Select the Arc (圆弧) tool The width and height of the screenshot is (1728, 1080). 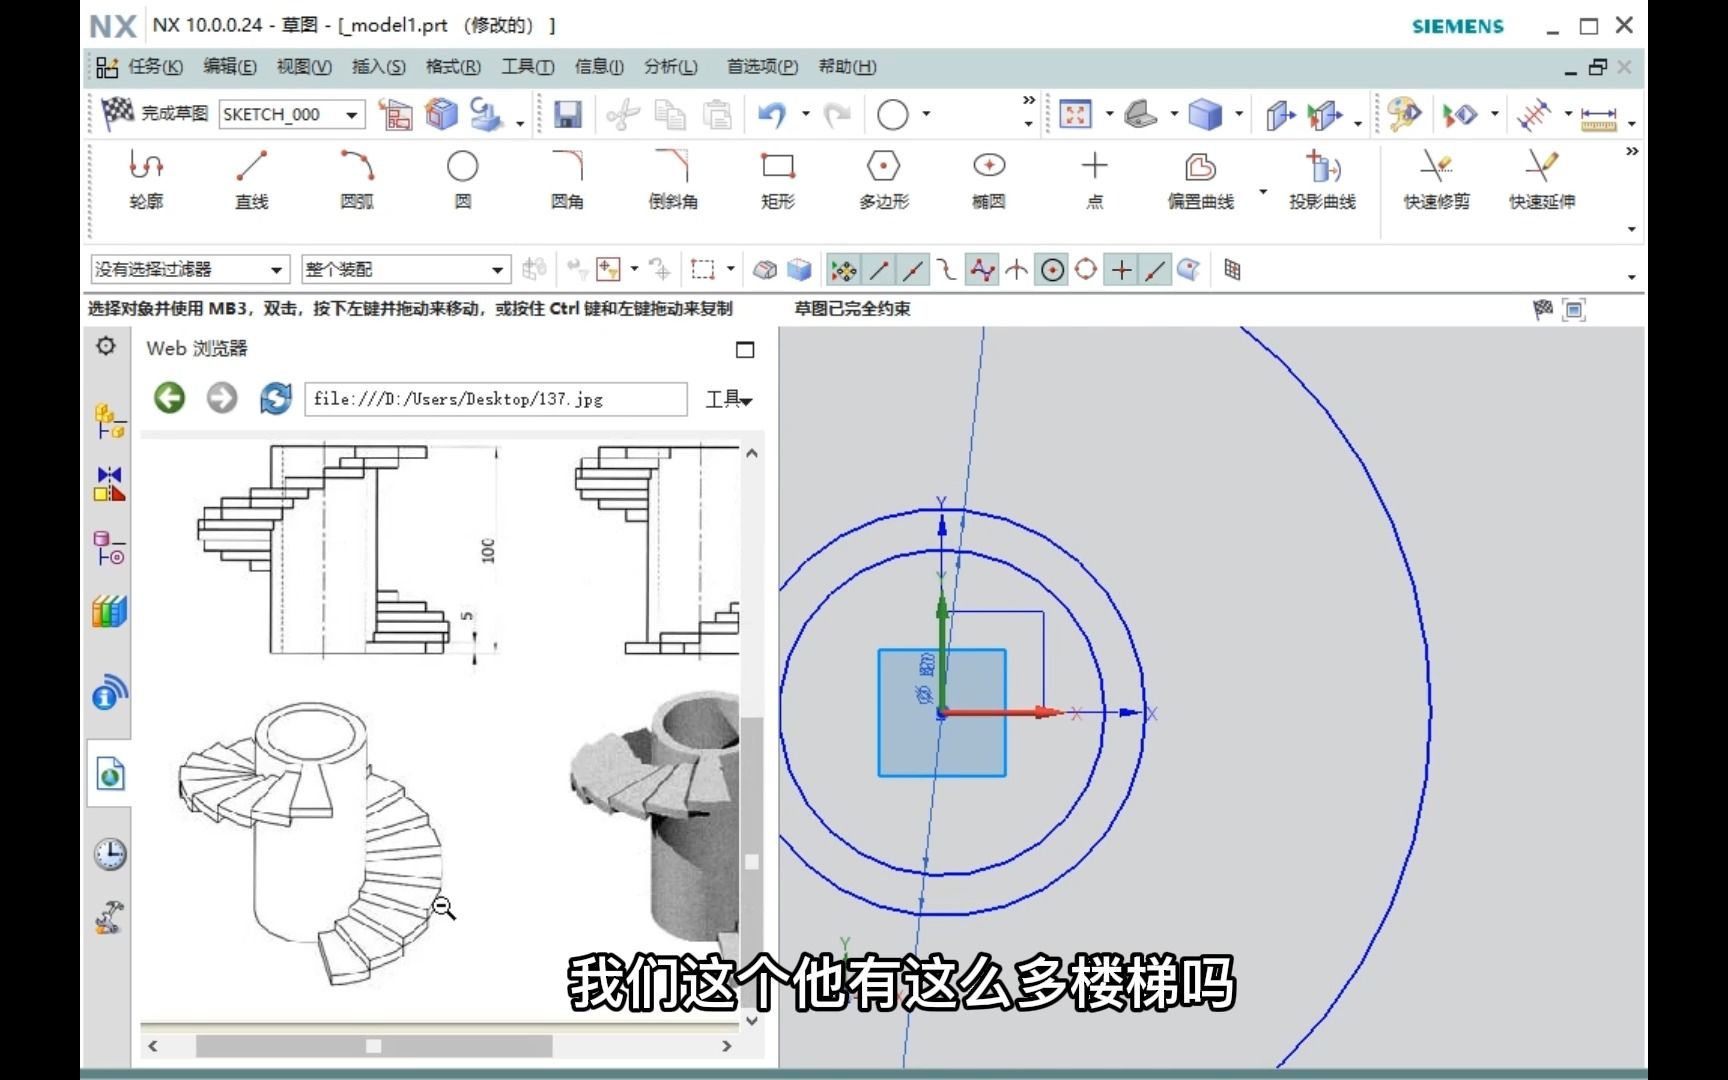(x=357, y=180)
